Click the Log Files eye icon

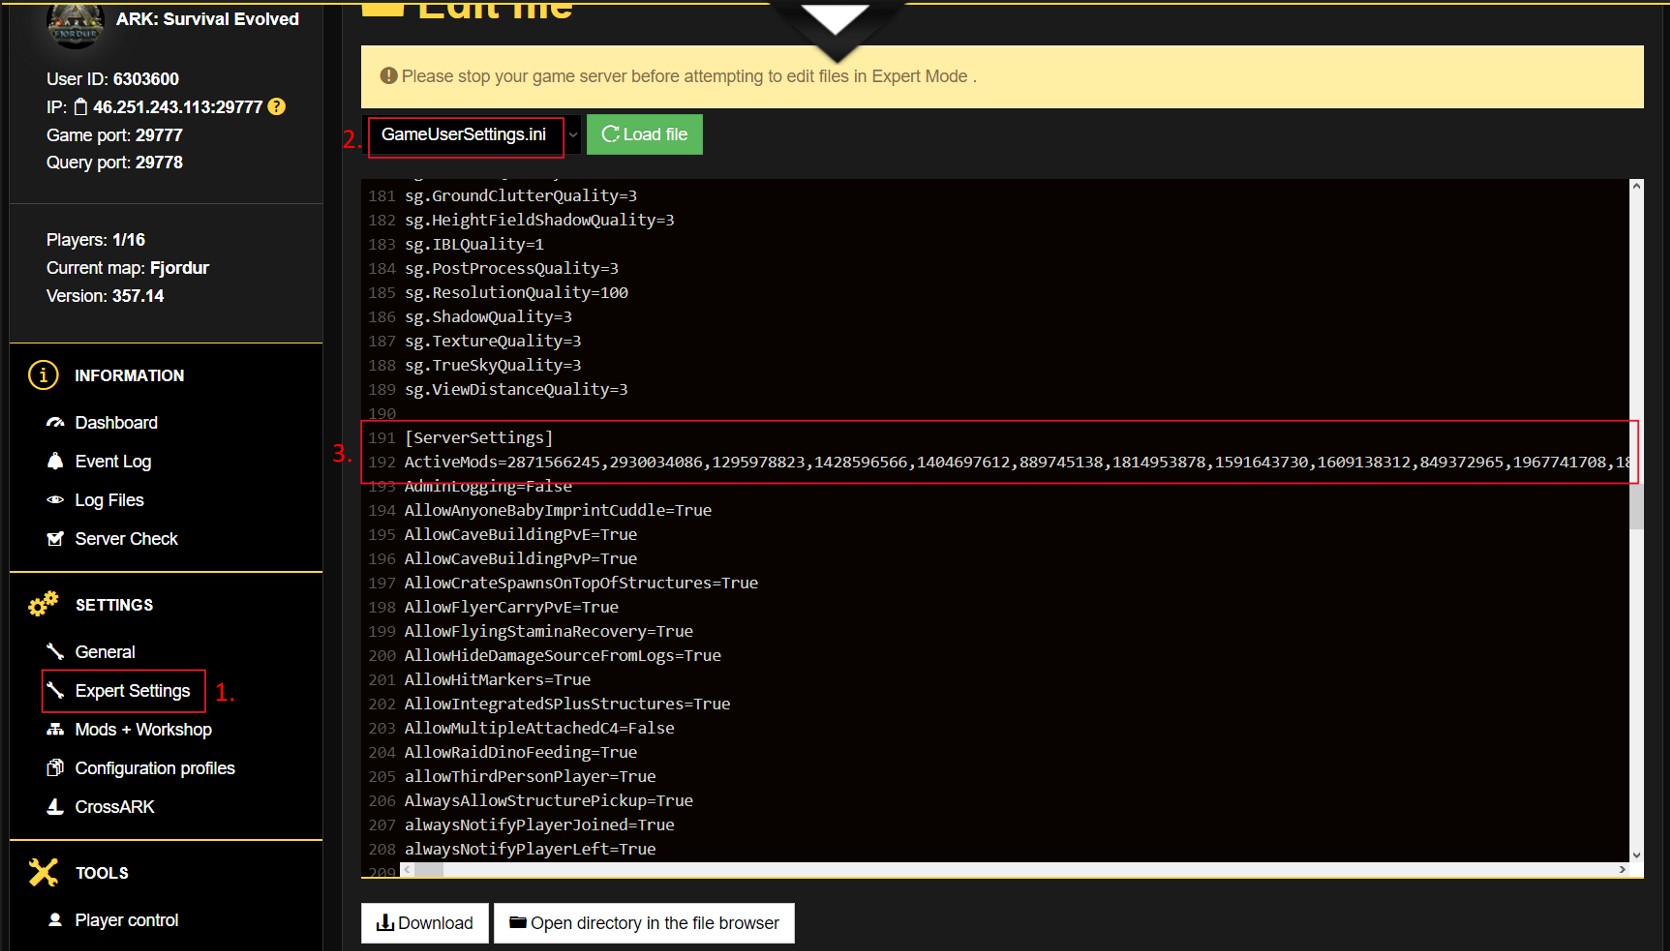click(x=55, y=500)
